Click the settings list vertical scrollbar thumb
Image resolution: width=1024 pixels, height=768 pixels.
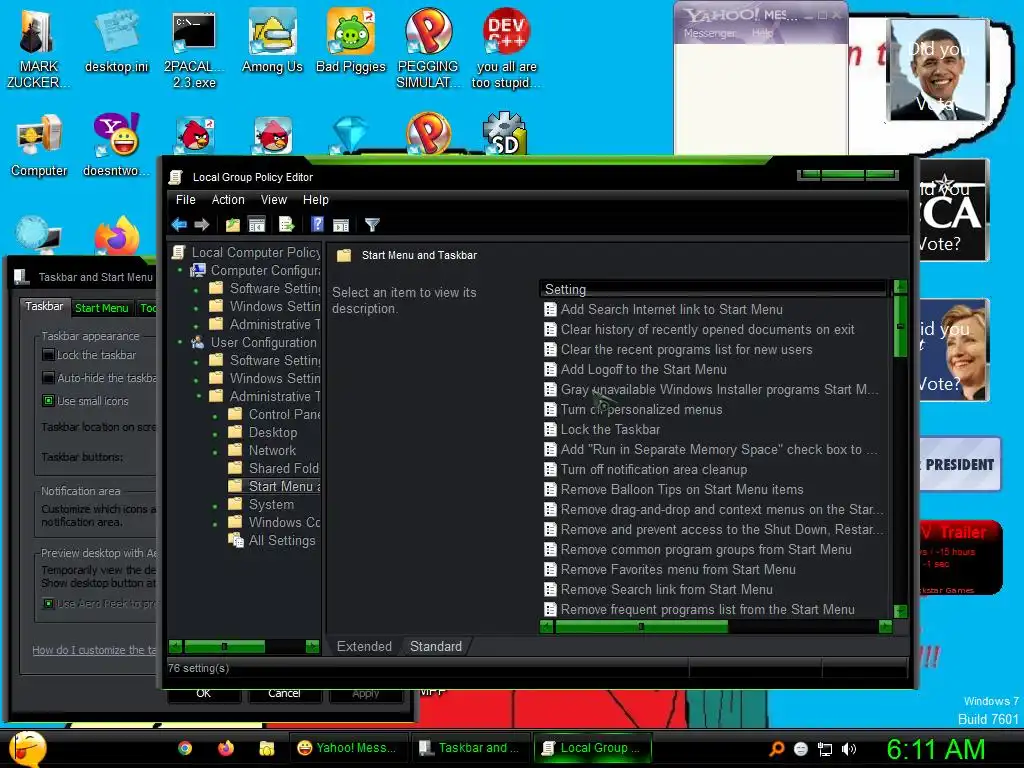pyautogui.click(x=900, y=326)
